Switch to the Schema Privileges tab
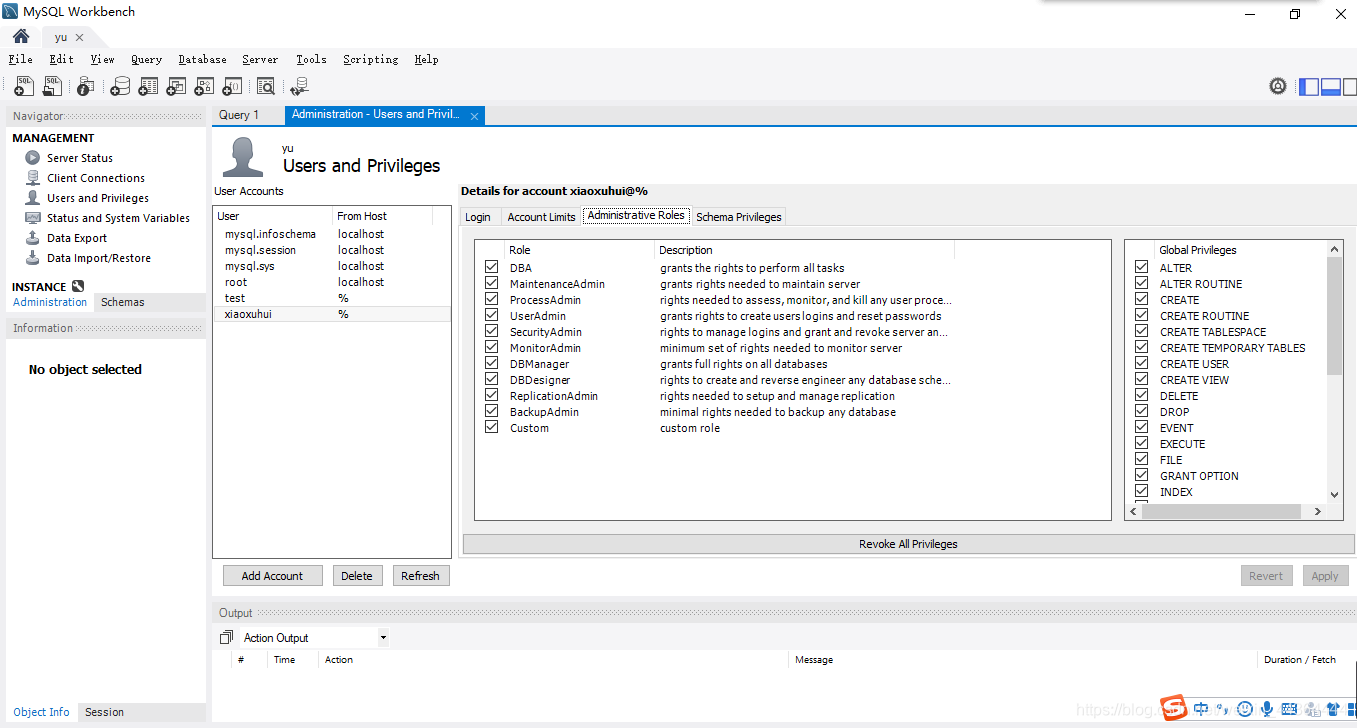1357x728 pixels. (x=739, y=217)
